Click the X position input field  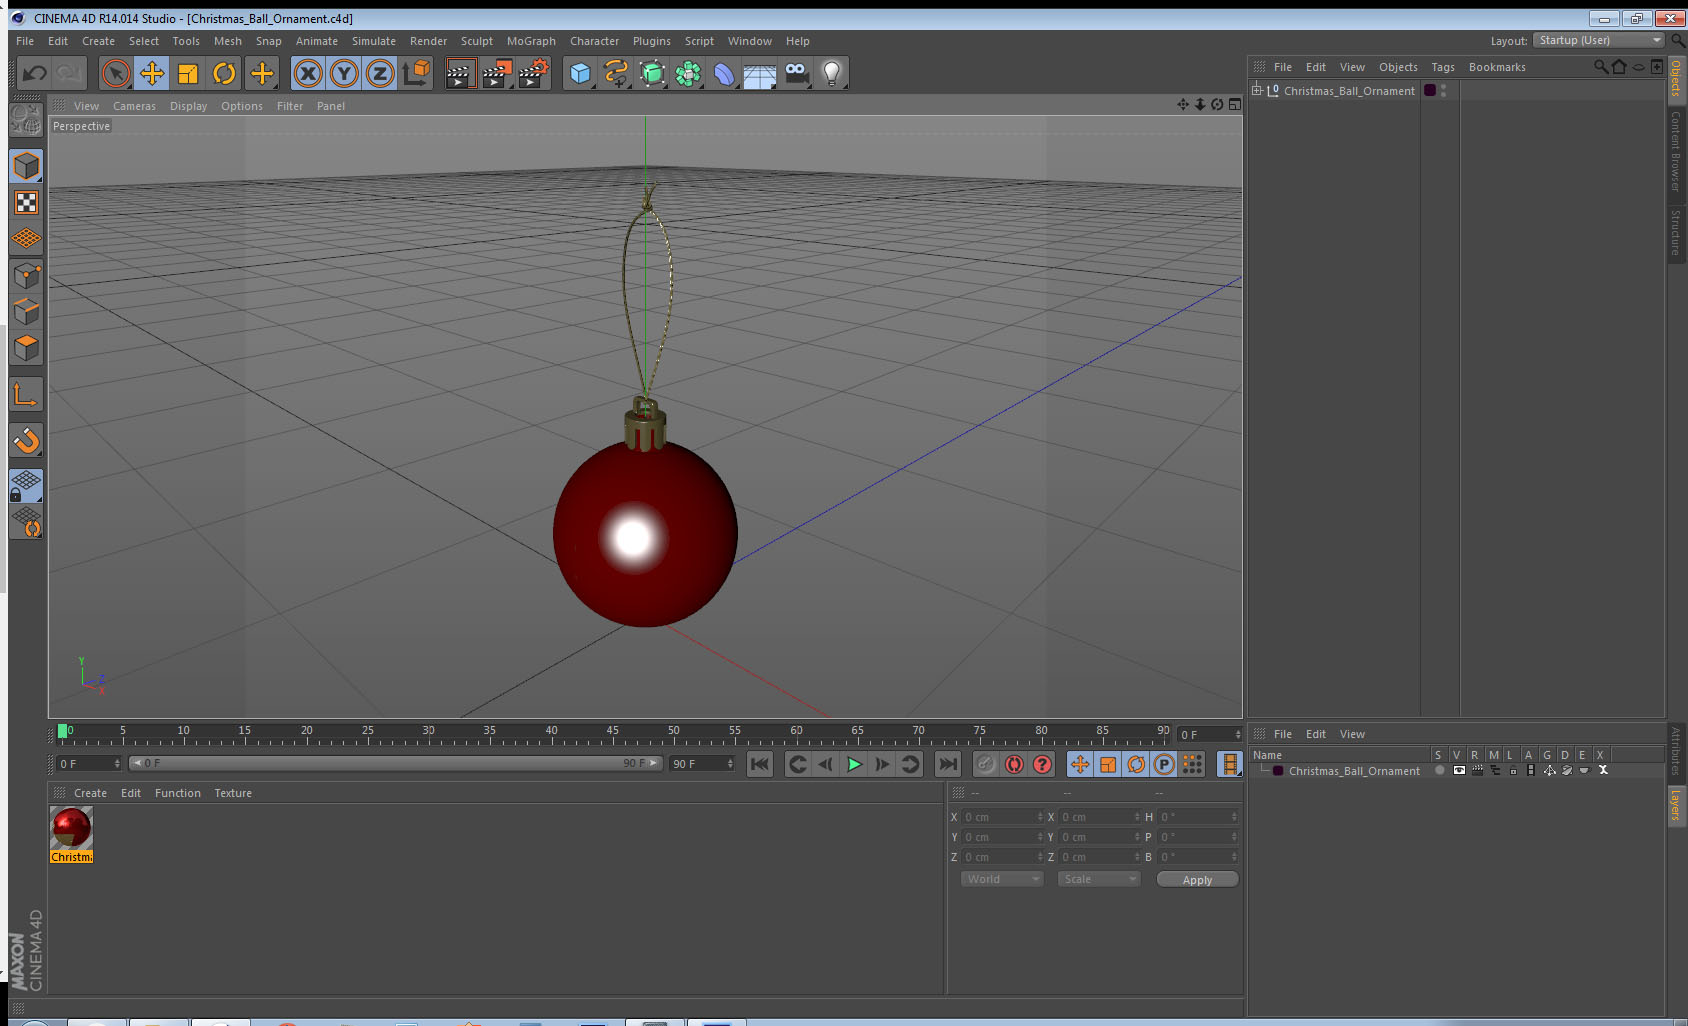click(1002, 817)
